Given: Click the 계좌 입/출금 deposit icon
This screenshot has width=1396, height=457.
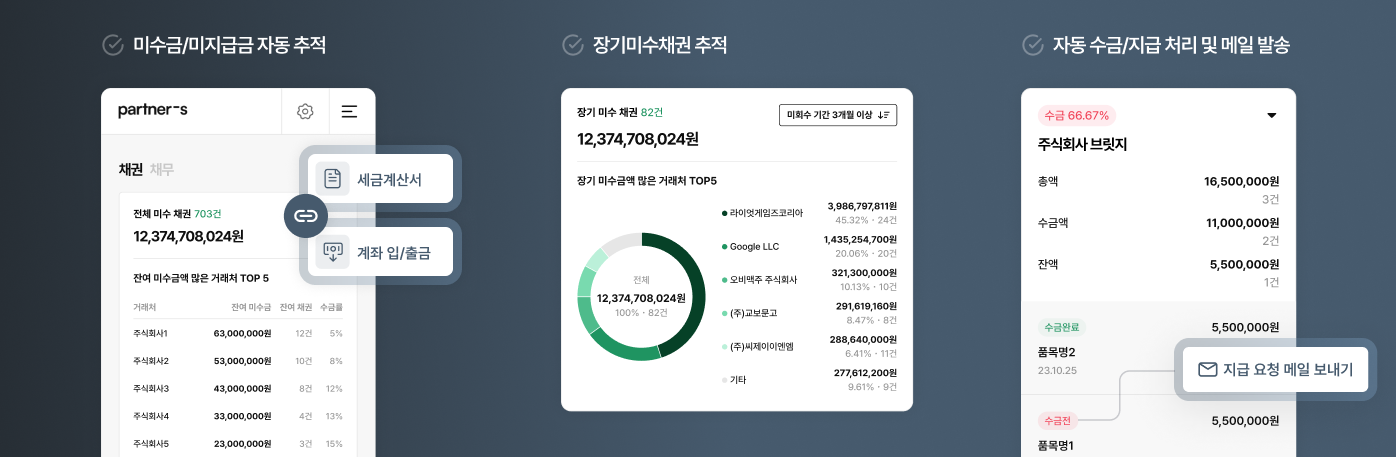Looking at the screenshot, I should click(332, 251).
